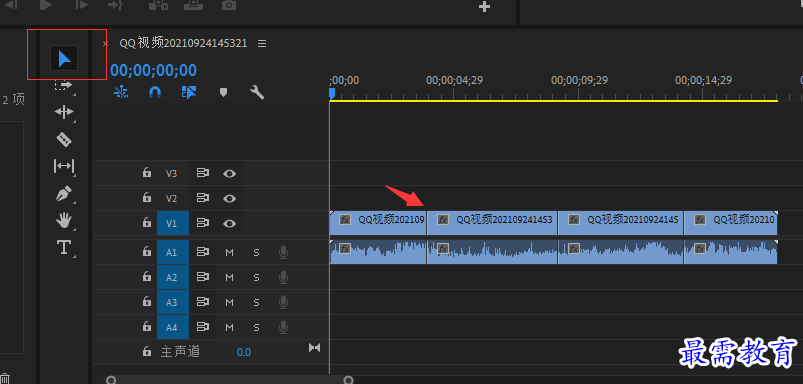
Task: Select the first video clip on V1
Action: 378,223
